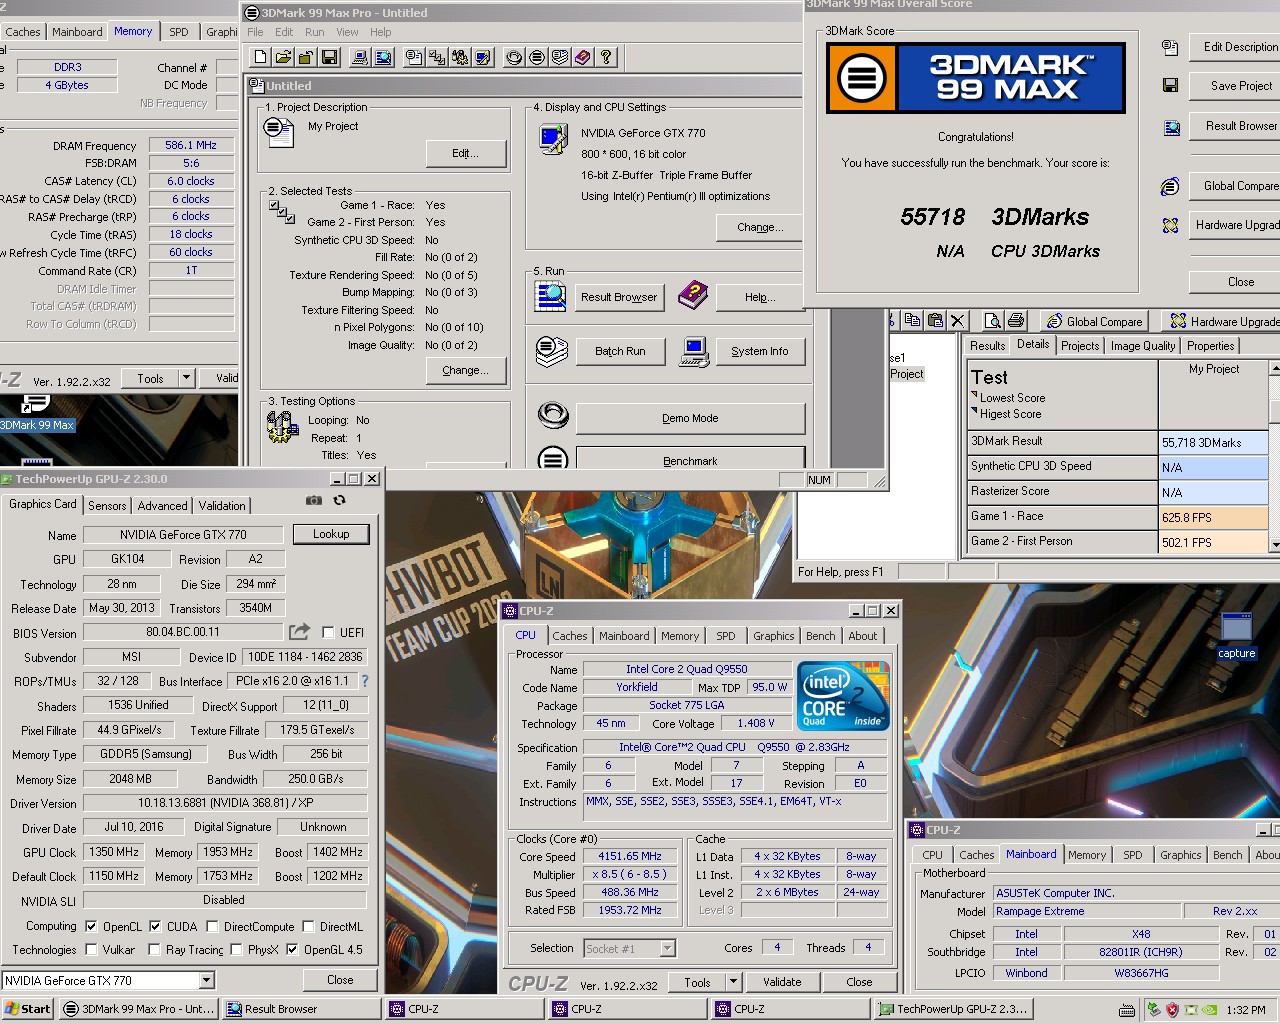
Task: Expand the Tools dropdown arrow in front CPU-Z
Action: (x=733, y=982)
